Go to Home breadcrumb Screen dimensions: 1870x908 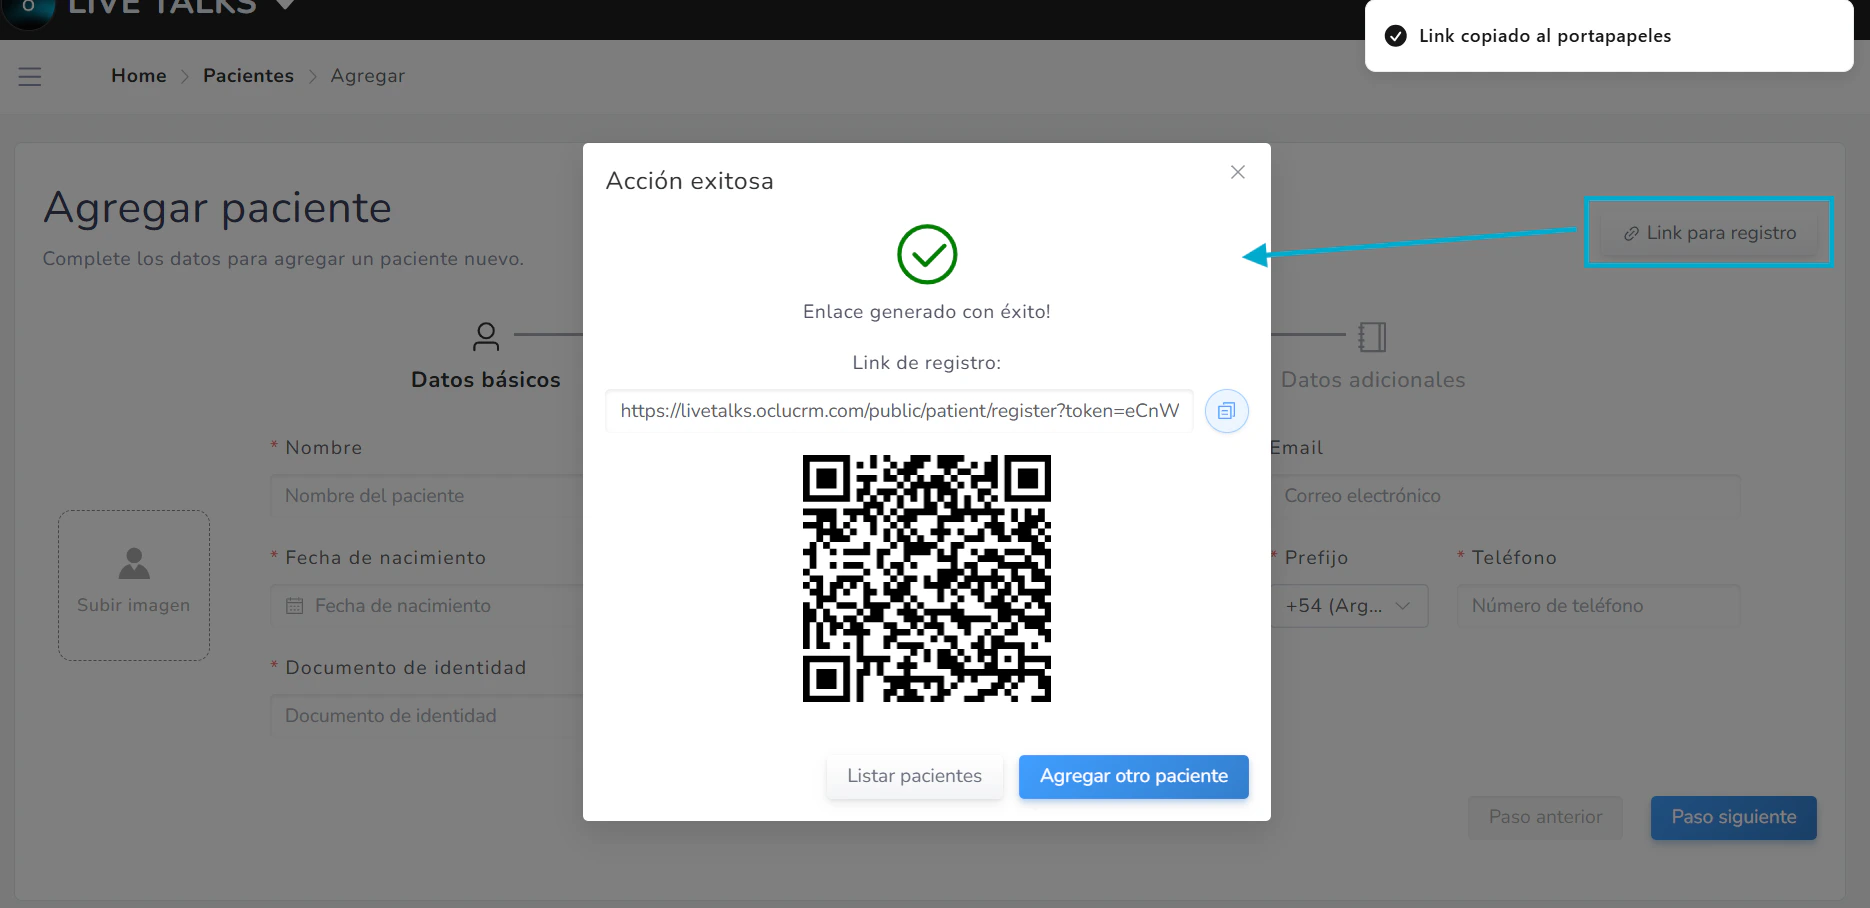[139, 76]
